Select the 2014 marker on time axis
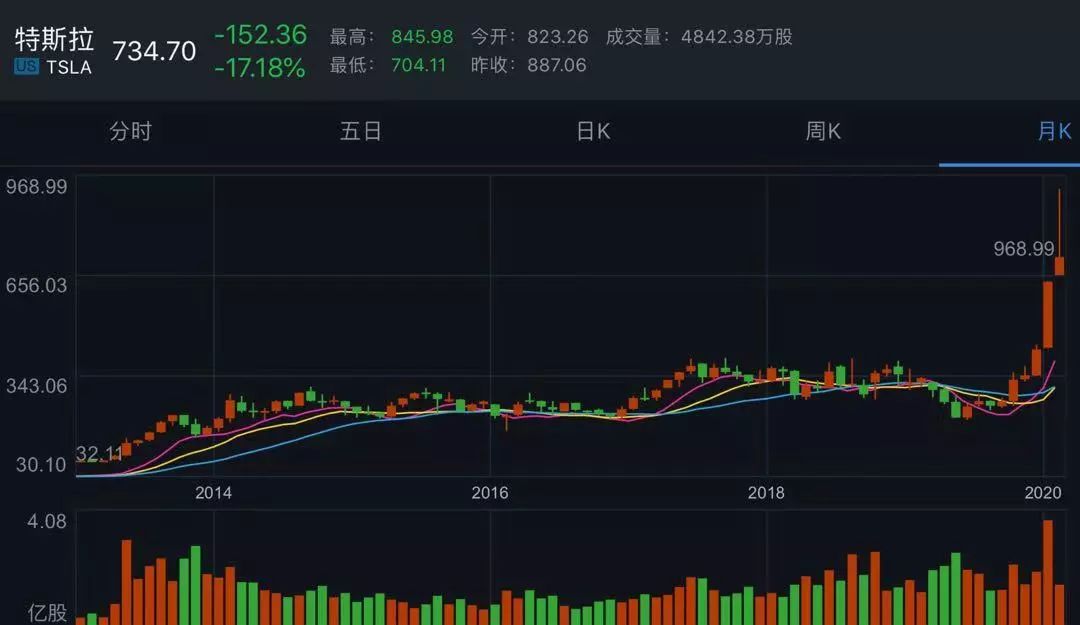This screenshot has height=625, width=1080. [213, 493]
